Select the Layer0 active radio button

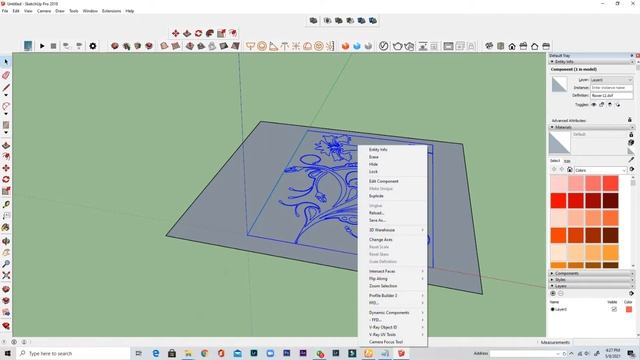pos(553,309)
